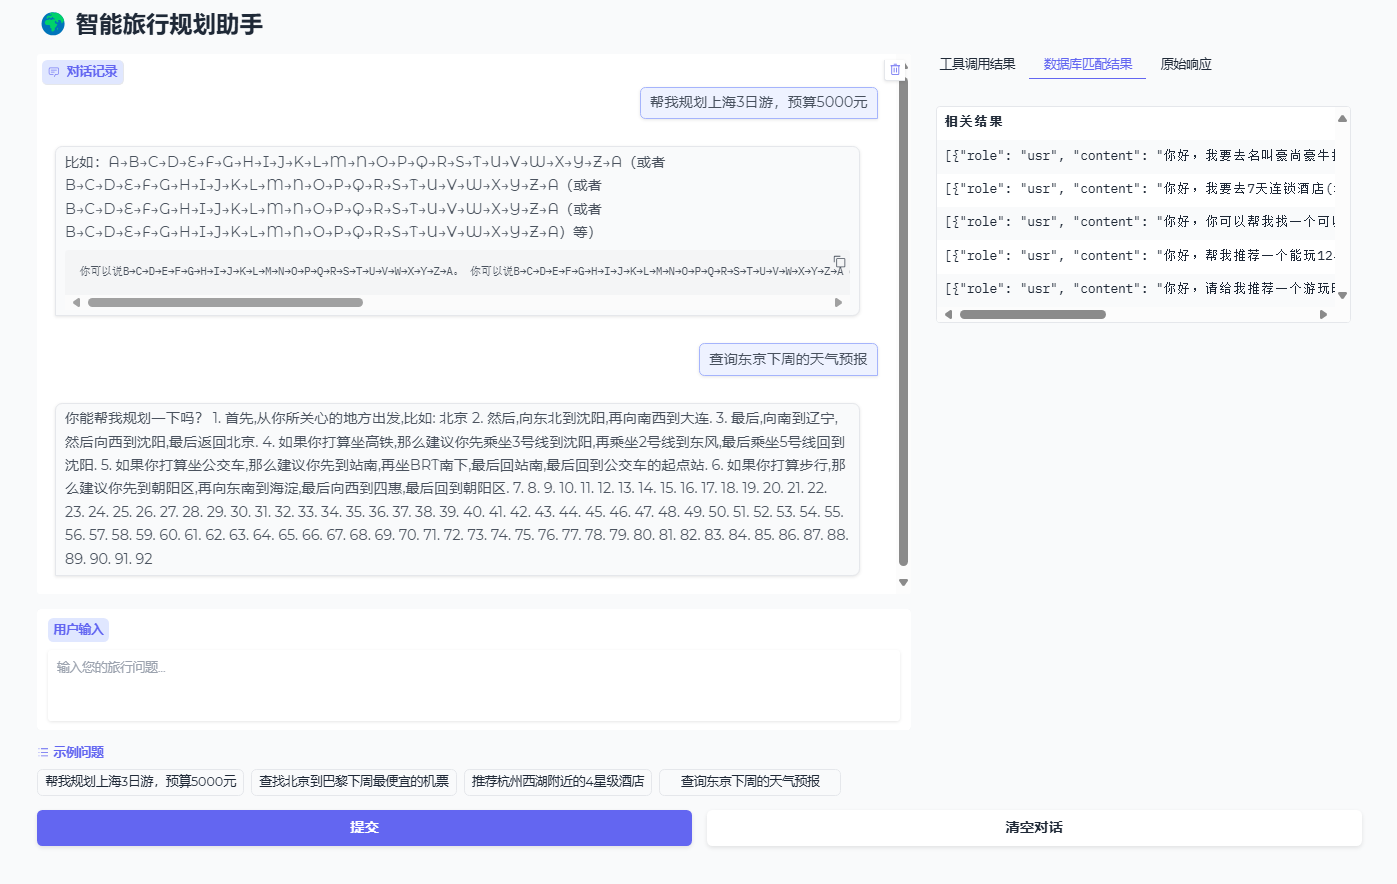The image size is (1397, 884).
Task: Click the right arrow under the 相关结果 list
Action: 1324,314
